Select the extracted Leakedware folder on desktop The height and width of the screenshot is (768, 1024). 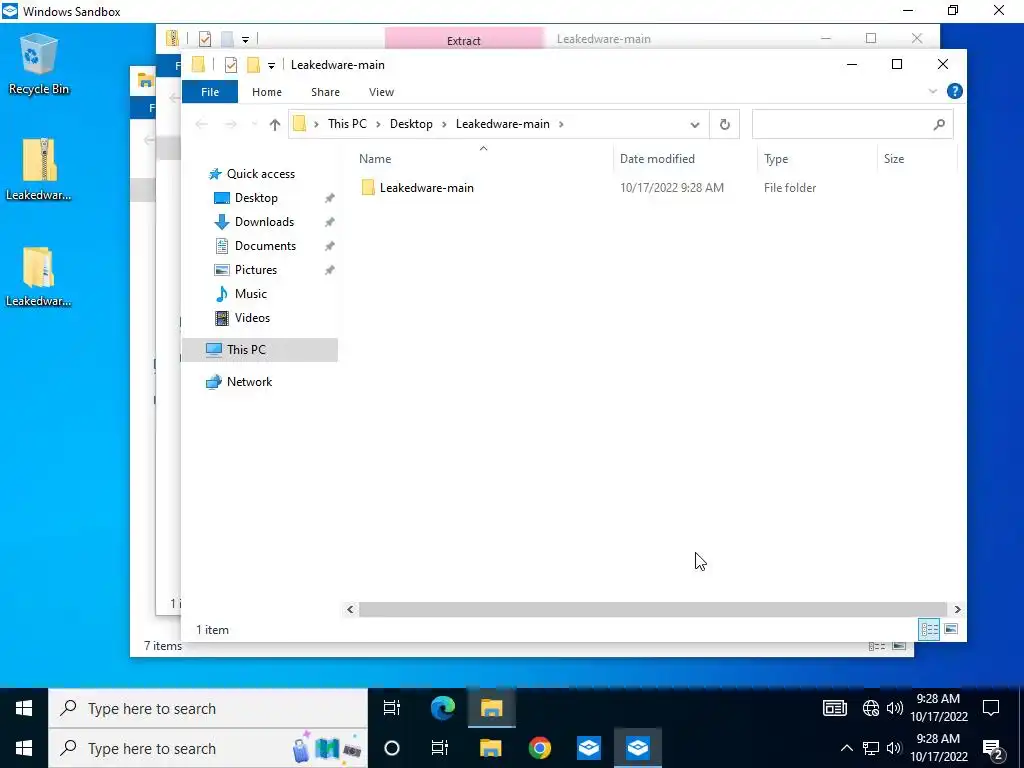coord(39,276)
